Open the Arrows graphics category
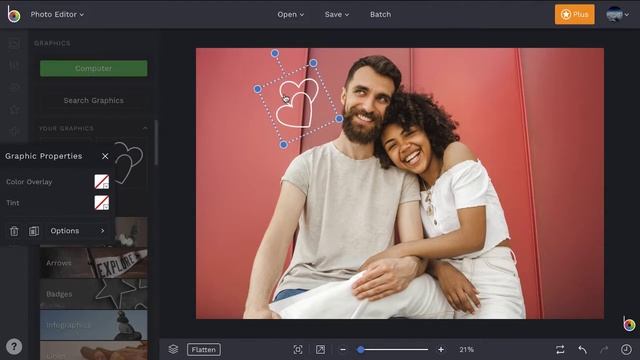 93,263
